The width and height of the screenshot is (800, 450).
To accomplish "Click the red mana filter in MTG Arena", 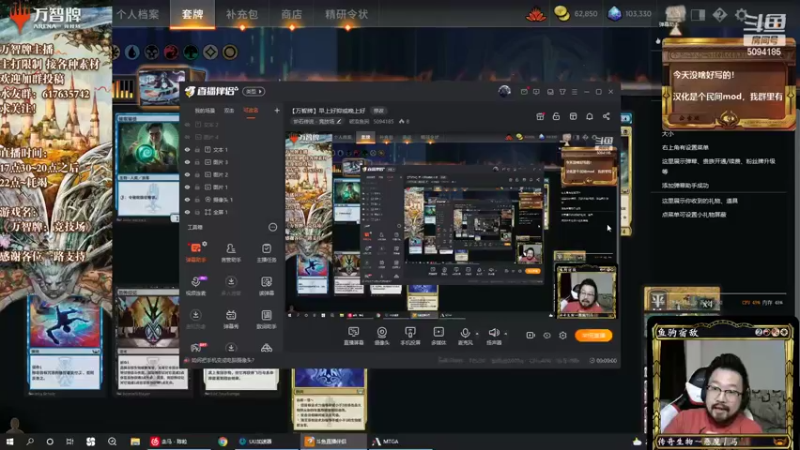I will tap(171, 52).
